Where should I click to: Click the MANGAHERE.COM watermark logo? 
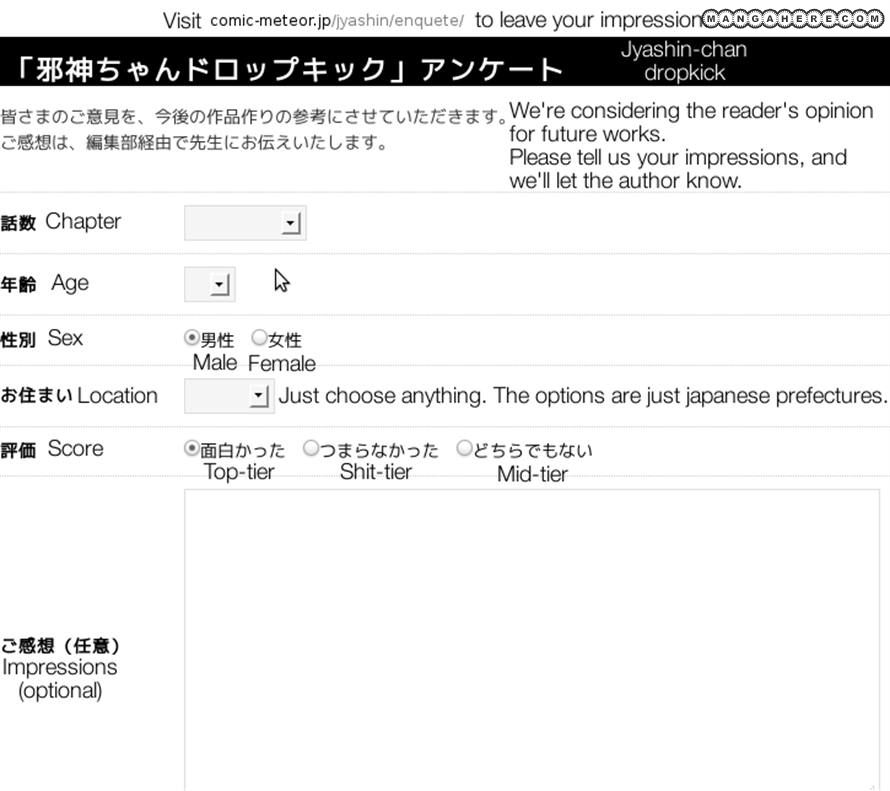[793, 18]
